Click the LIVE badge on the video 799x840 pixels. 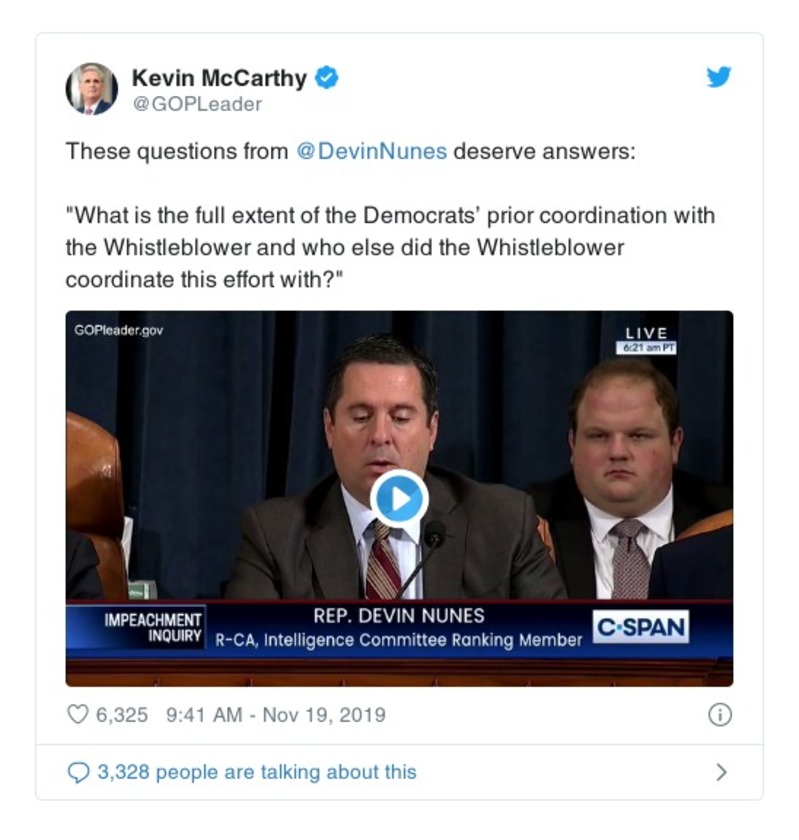646,333
